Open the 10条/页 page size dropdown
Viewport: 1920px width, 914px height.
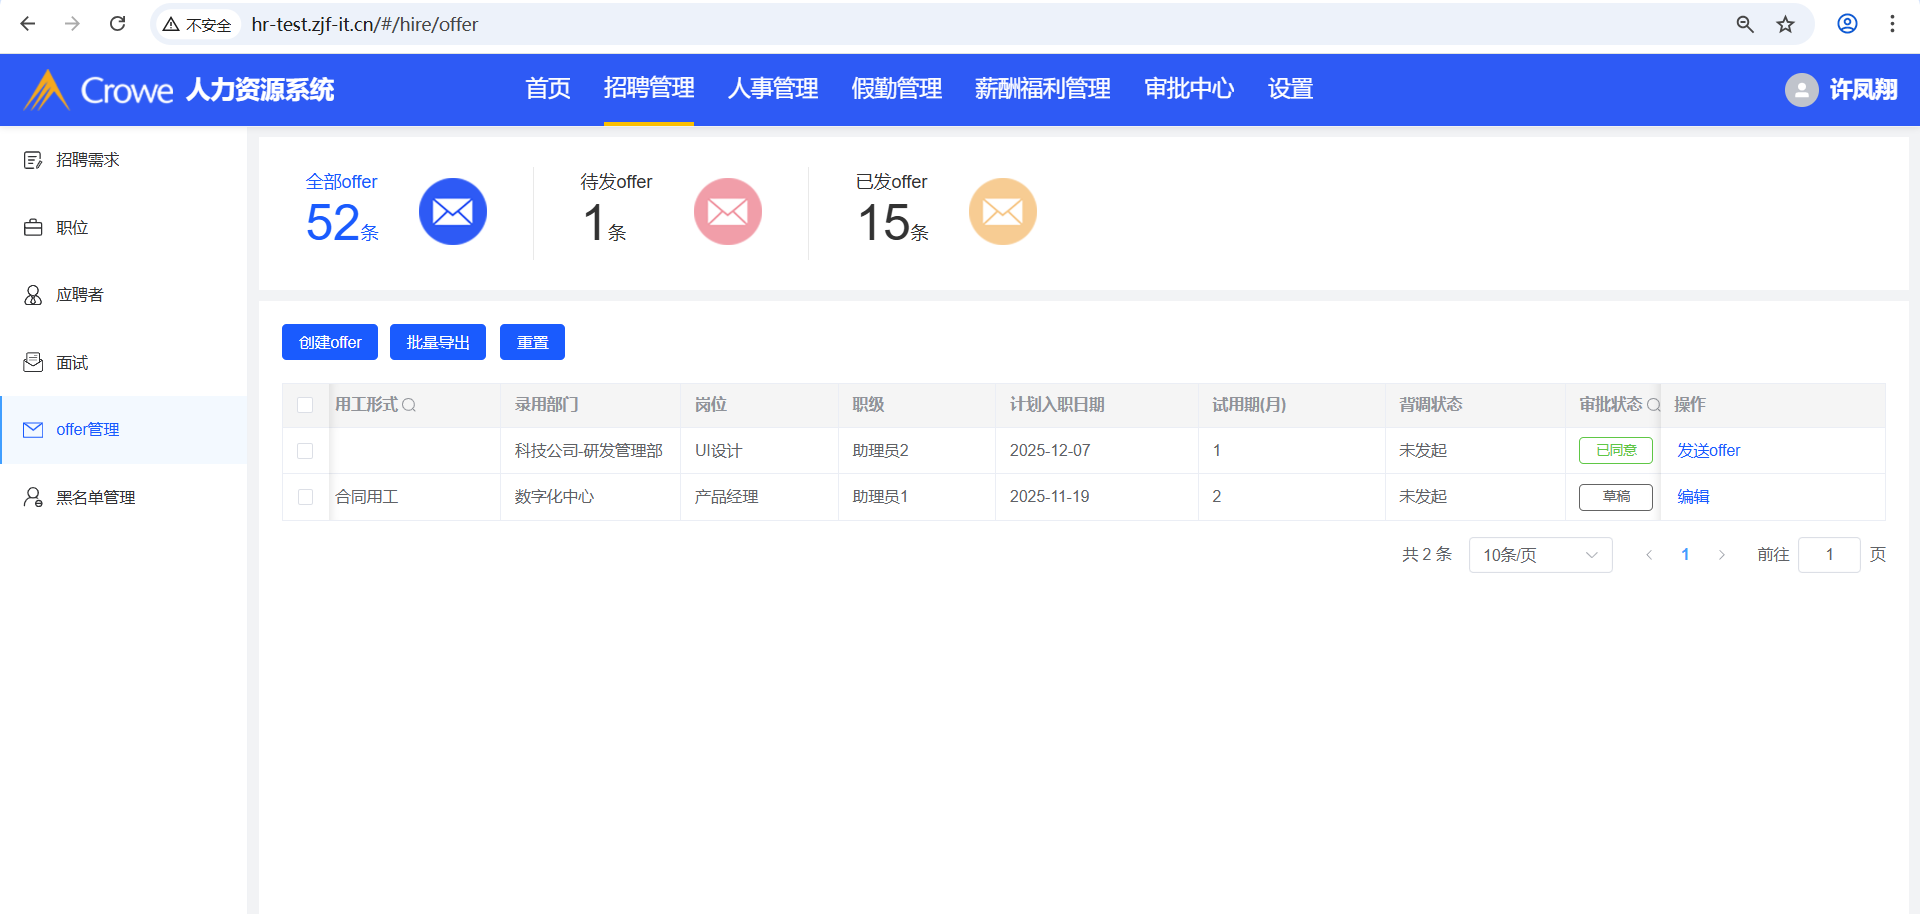point(1539,555)
